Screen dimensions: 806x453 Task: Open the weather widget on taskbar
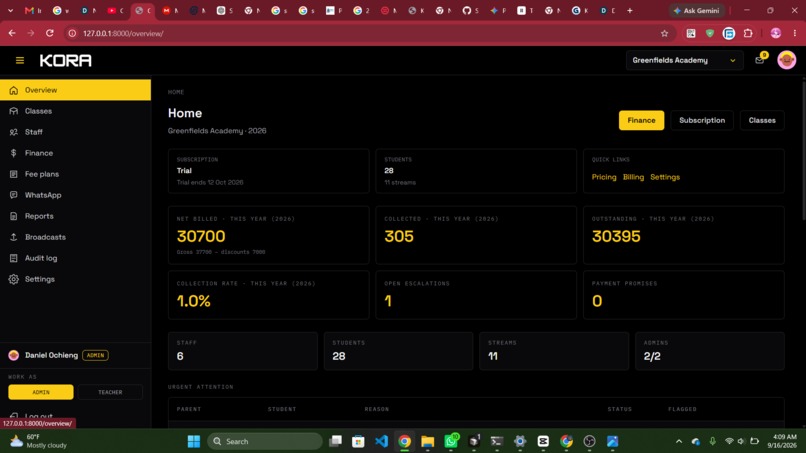click(x=39, y=441)
